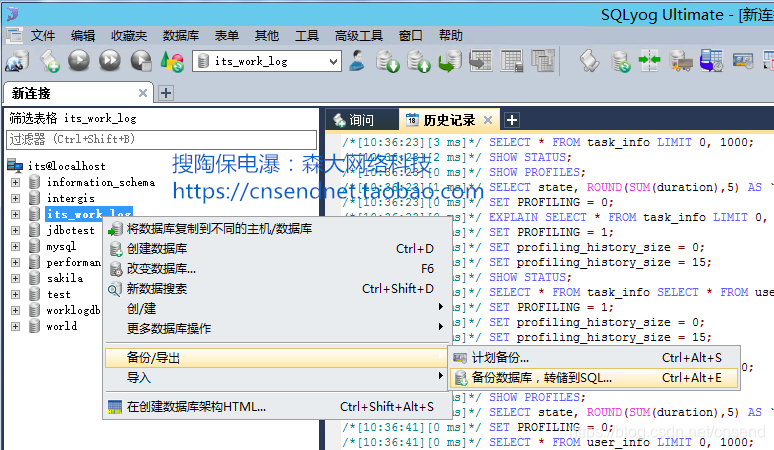The width and height of the screenshot is (774, 450).
Task: Click the new connection toolbar icon
Action: pyautogui.click(x=17, y=61)
